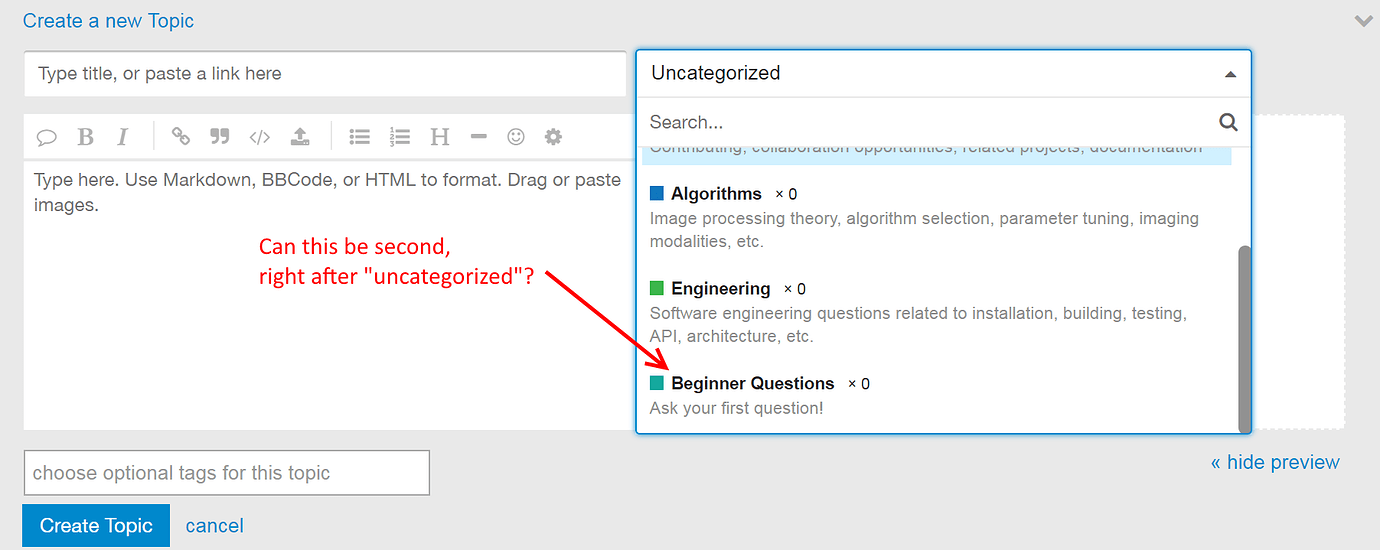Collapse composer with the top-right chevron

pyautogui.click(x=1363, y=20)
